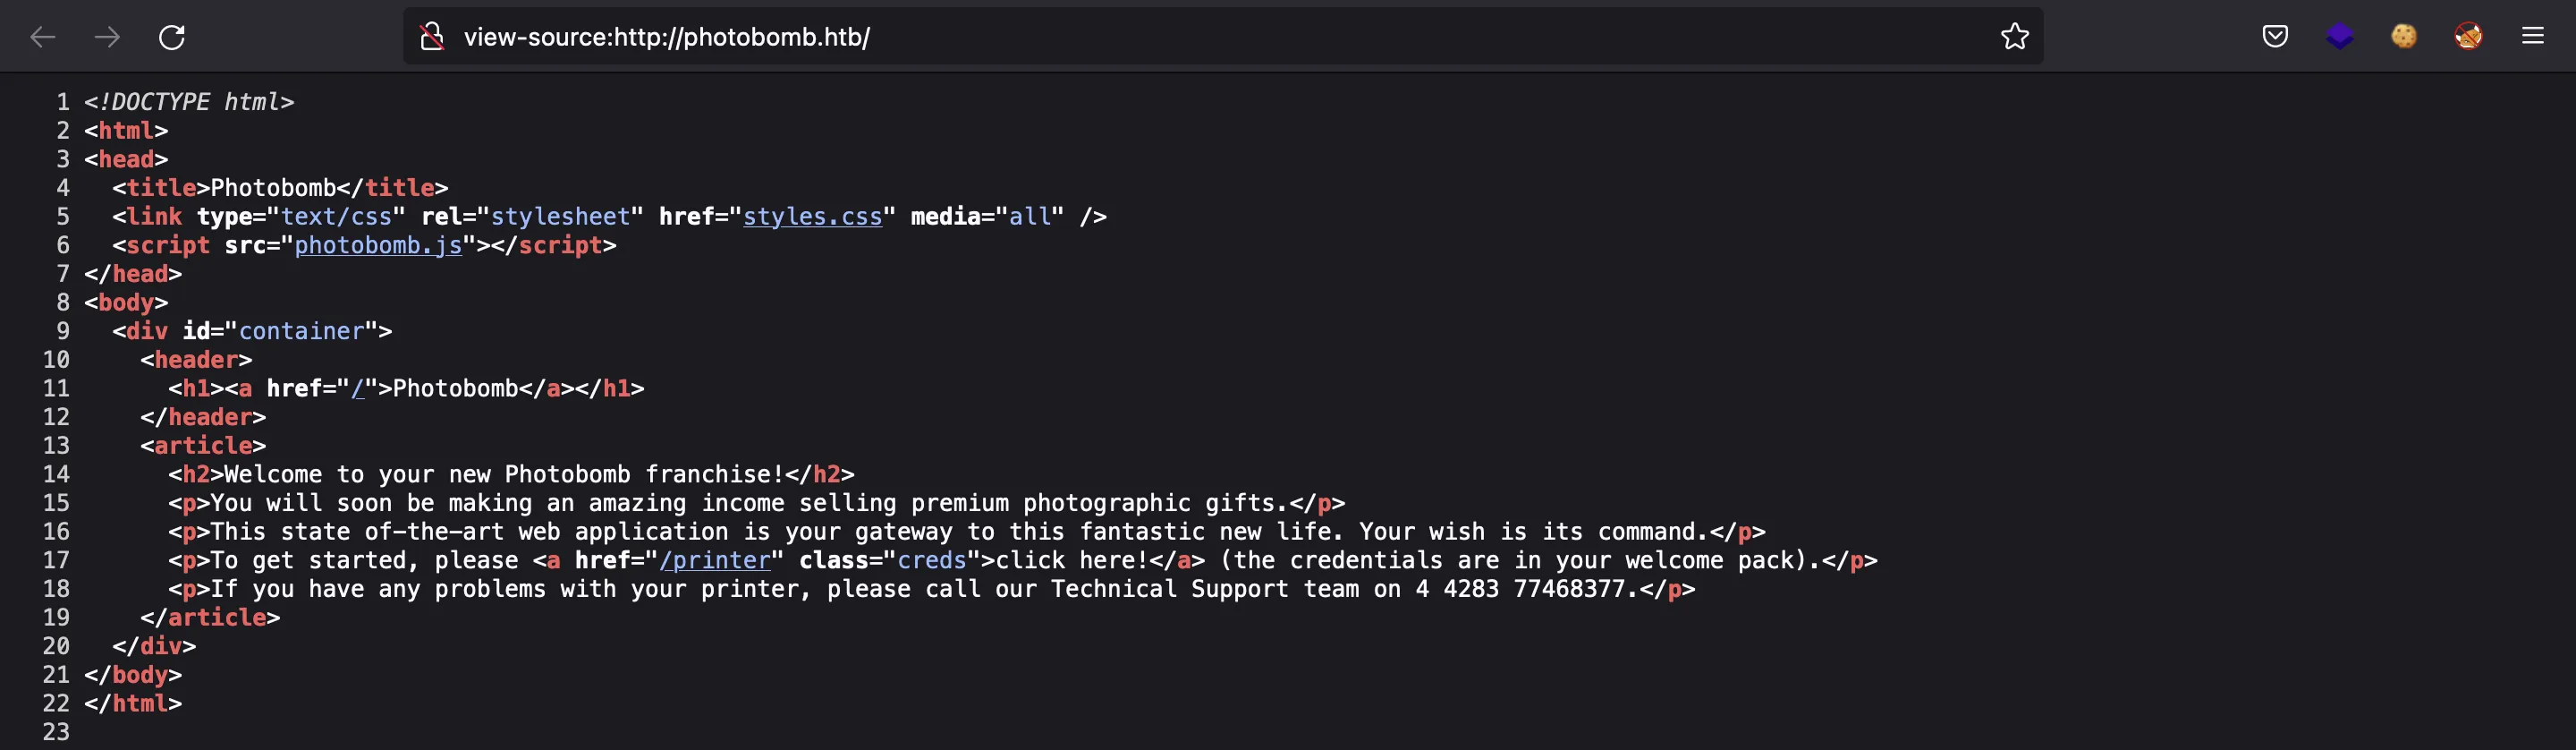Click the "text/css" type attribute value
This screenshot has width=2576, height=750.
pos(336,216)
